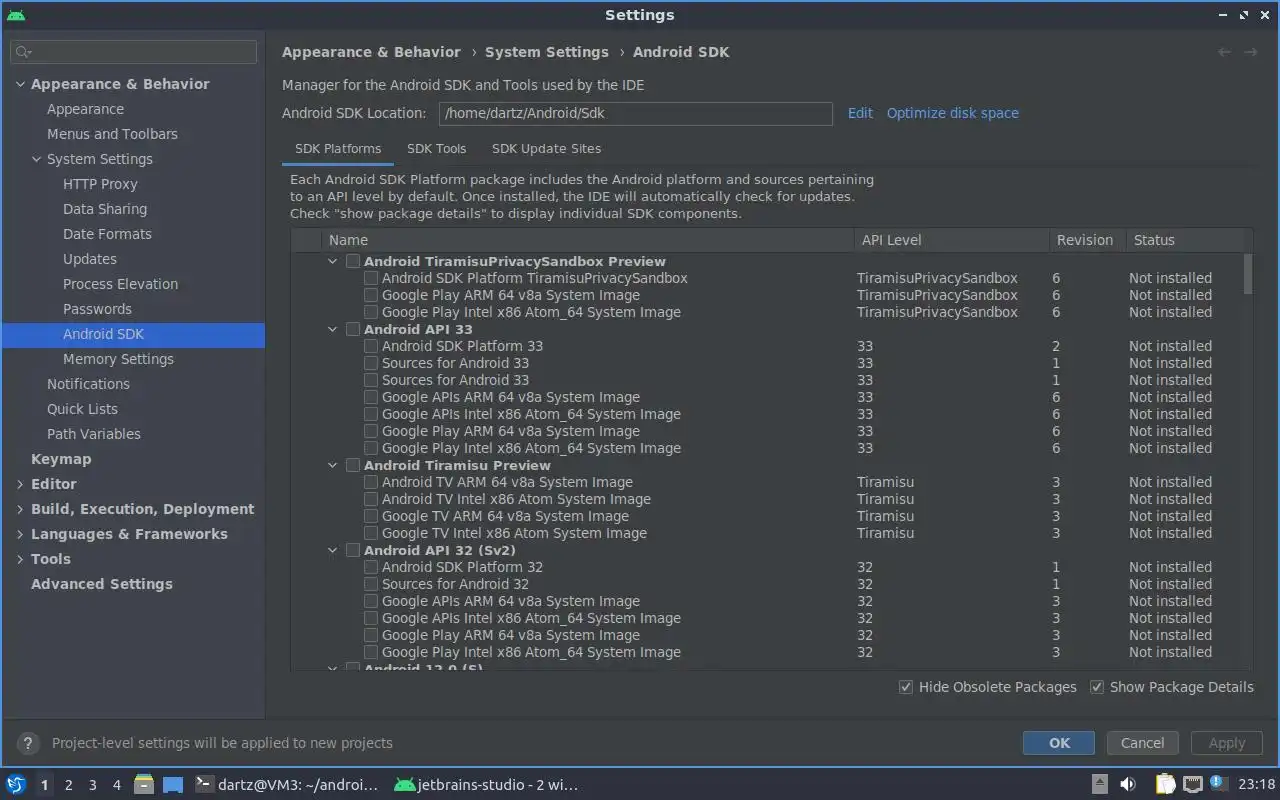The width and height of the screenshot is (1280, 800).
Task: Open HTTP Proxy settings
Action: pos(100,184)
